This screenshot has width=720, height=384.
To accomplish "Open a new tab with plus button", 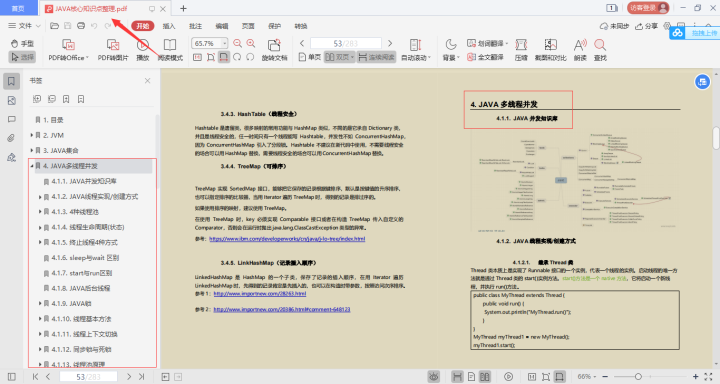I will 183,8.
